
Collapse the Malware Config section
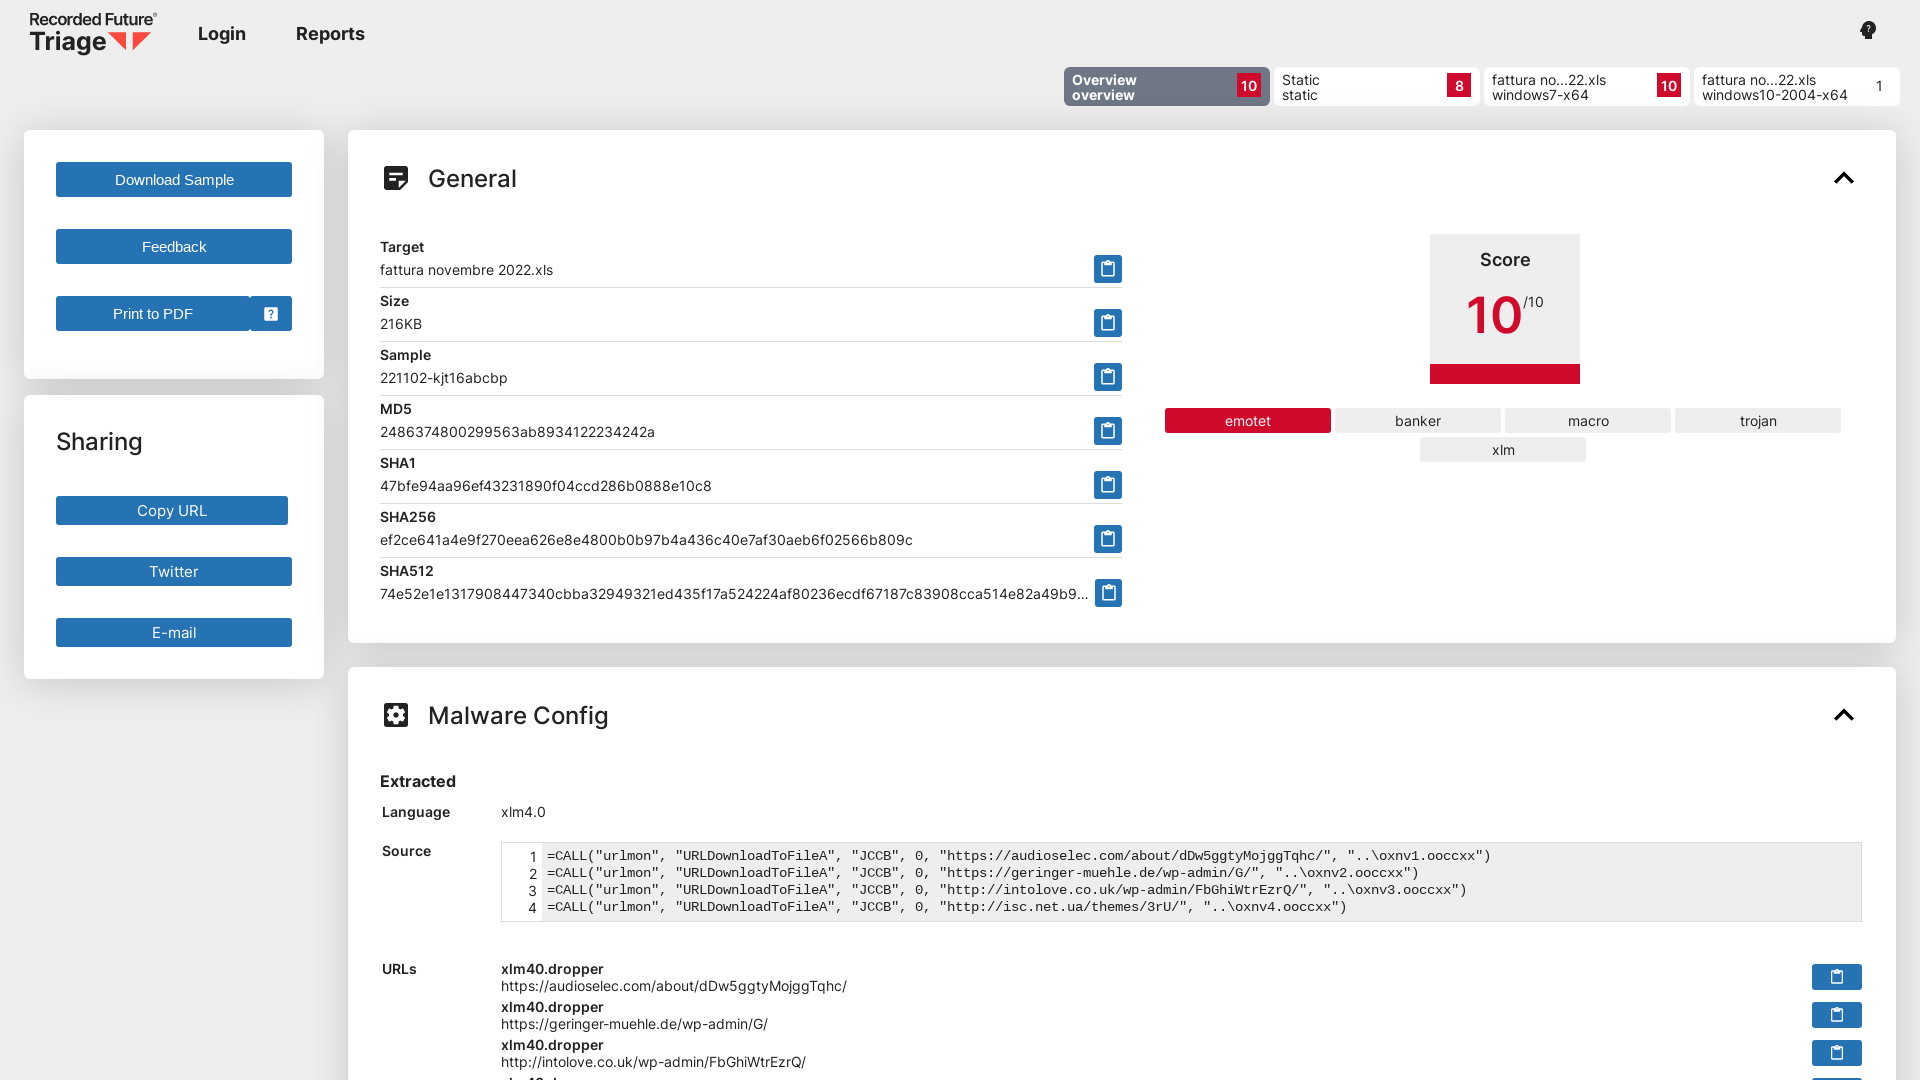(x=1844, y=715)
